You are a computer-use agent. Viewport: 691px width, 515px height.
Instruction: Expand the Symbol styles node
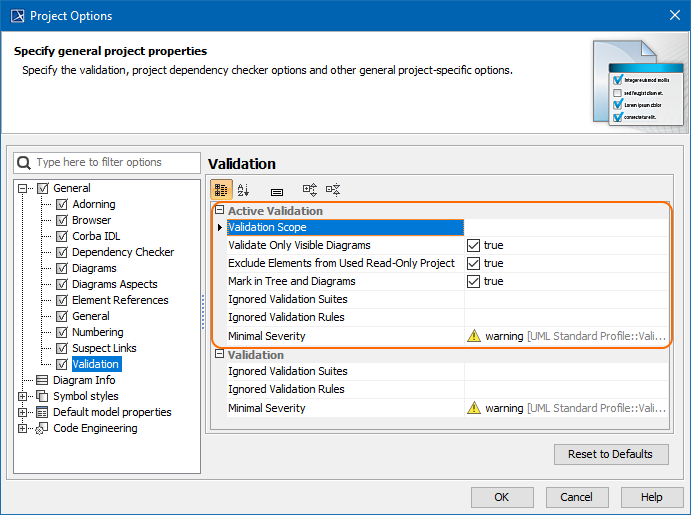tap(24, 396)
